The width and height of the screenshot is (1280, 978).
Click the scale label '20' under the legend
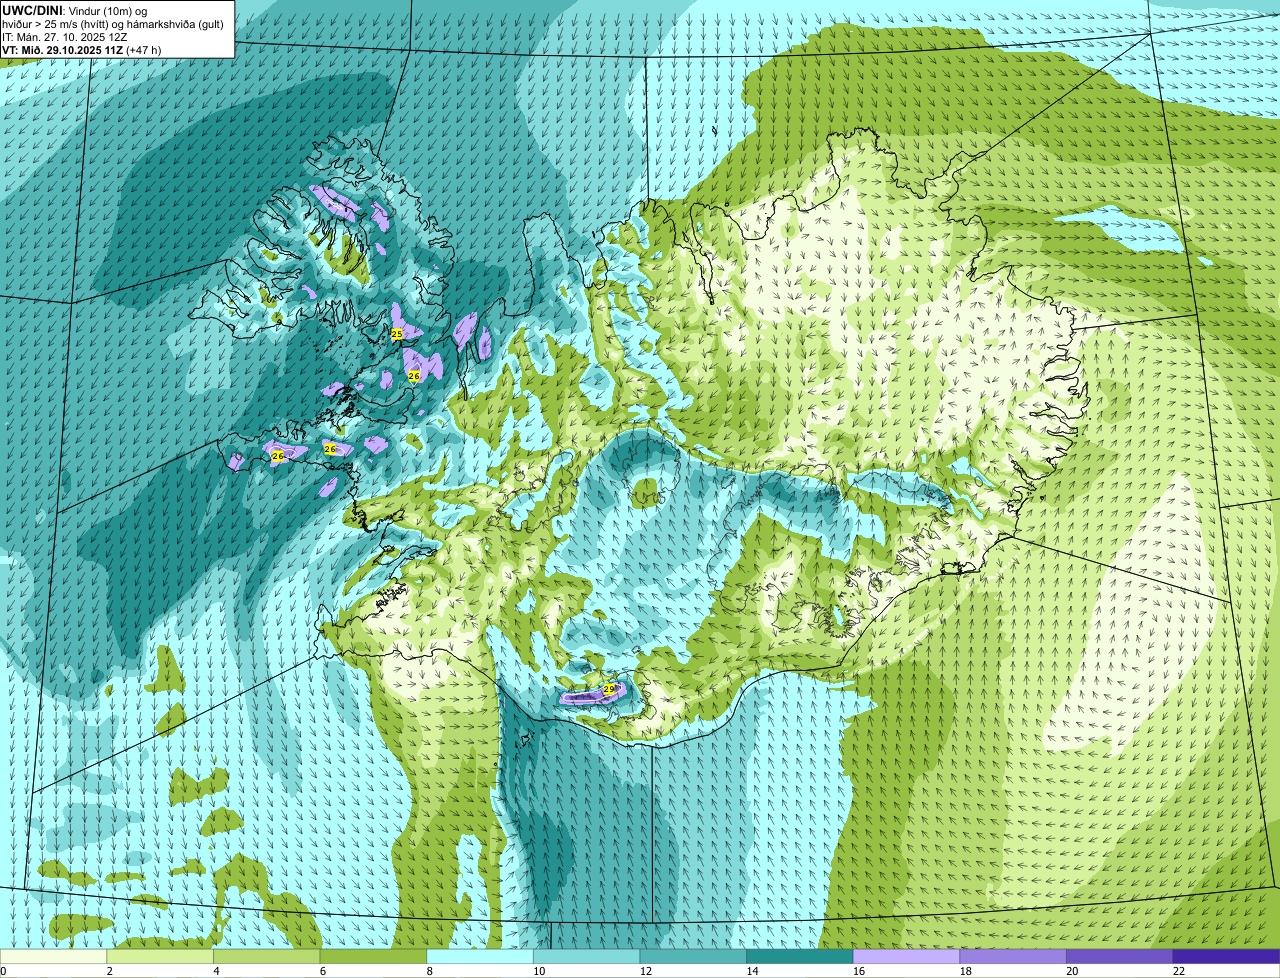click(x=1072, y=971)
